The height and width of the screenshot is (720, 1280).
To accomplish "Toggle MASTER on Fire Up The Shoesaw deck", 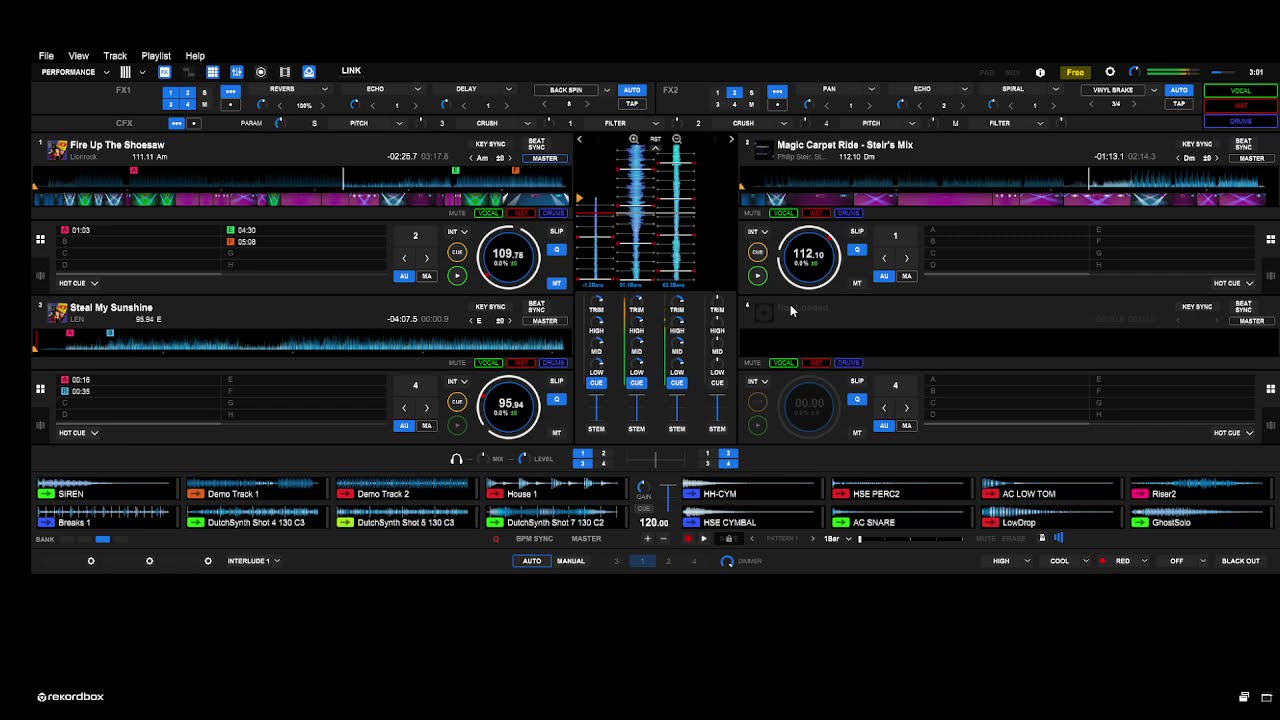I will tap(545, 159).
